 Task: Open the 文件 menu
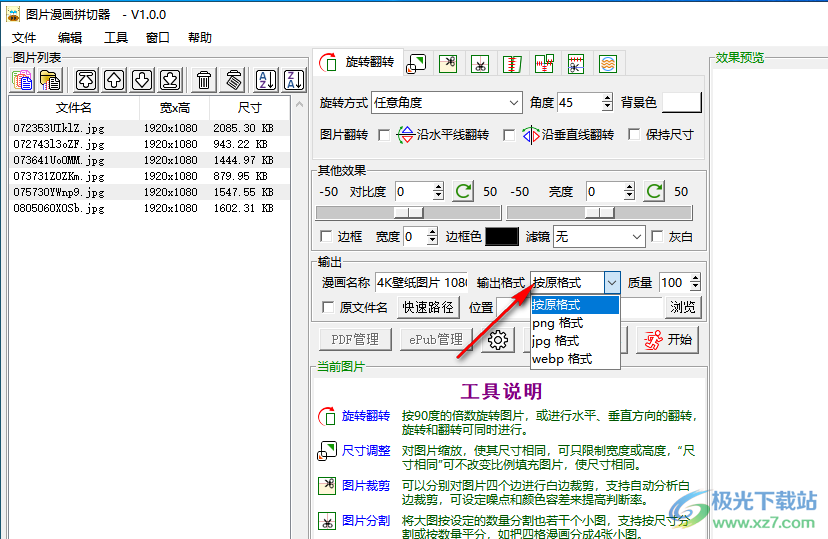click(x=24, y=37)
